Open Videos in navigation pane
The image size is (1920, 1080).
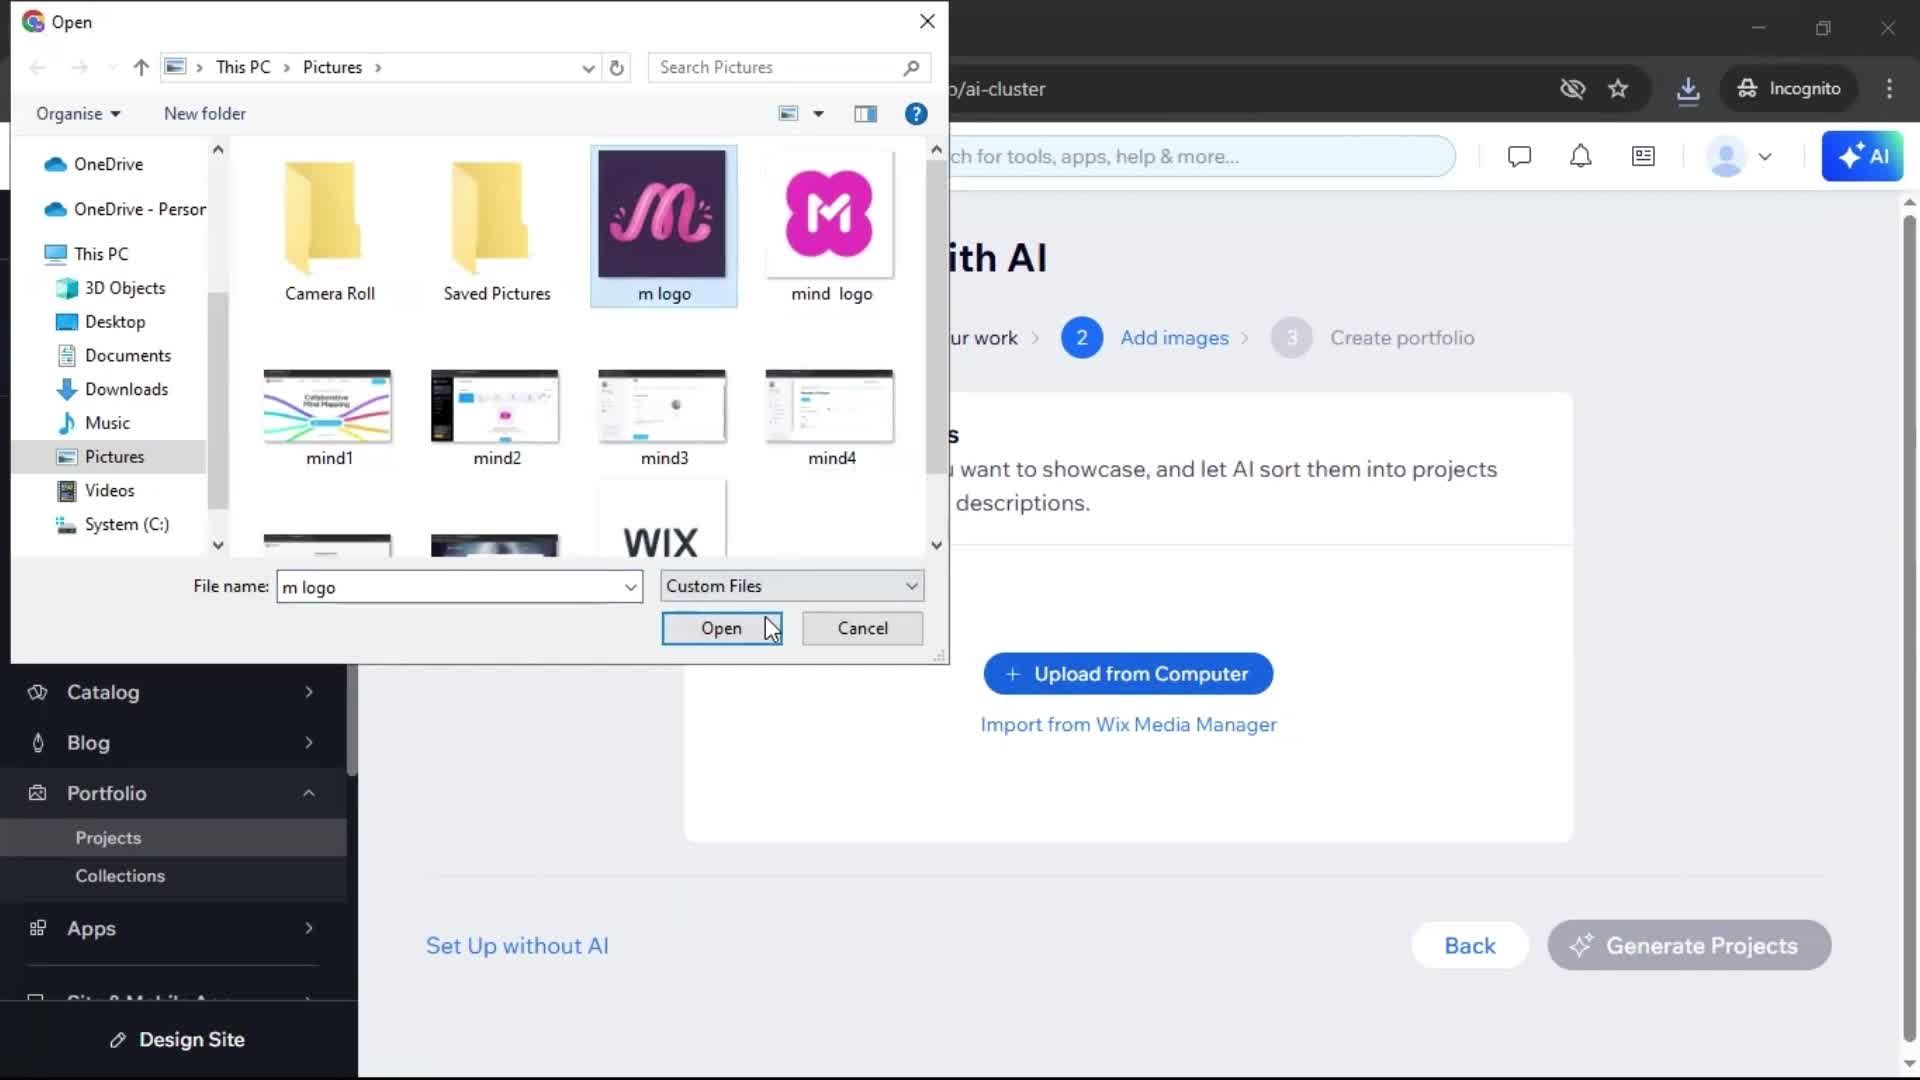[109, 490]
